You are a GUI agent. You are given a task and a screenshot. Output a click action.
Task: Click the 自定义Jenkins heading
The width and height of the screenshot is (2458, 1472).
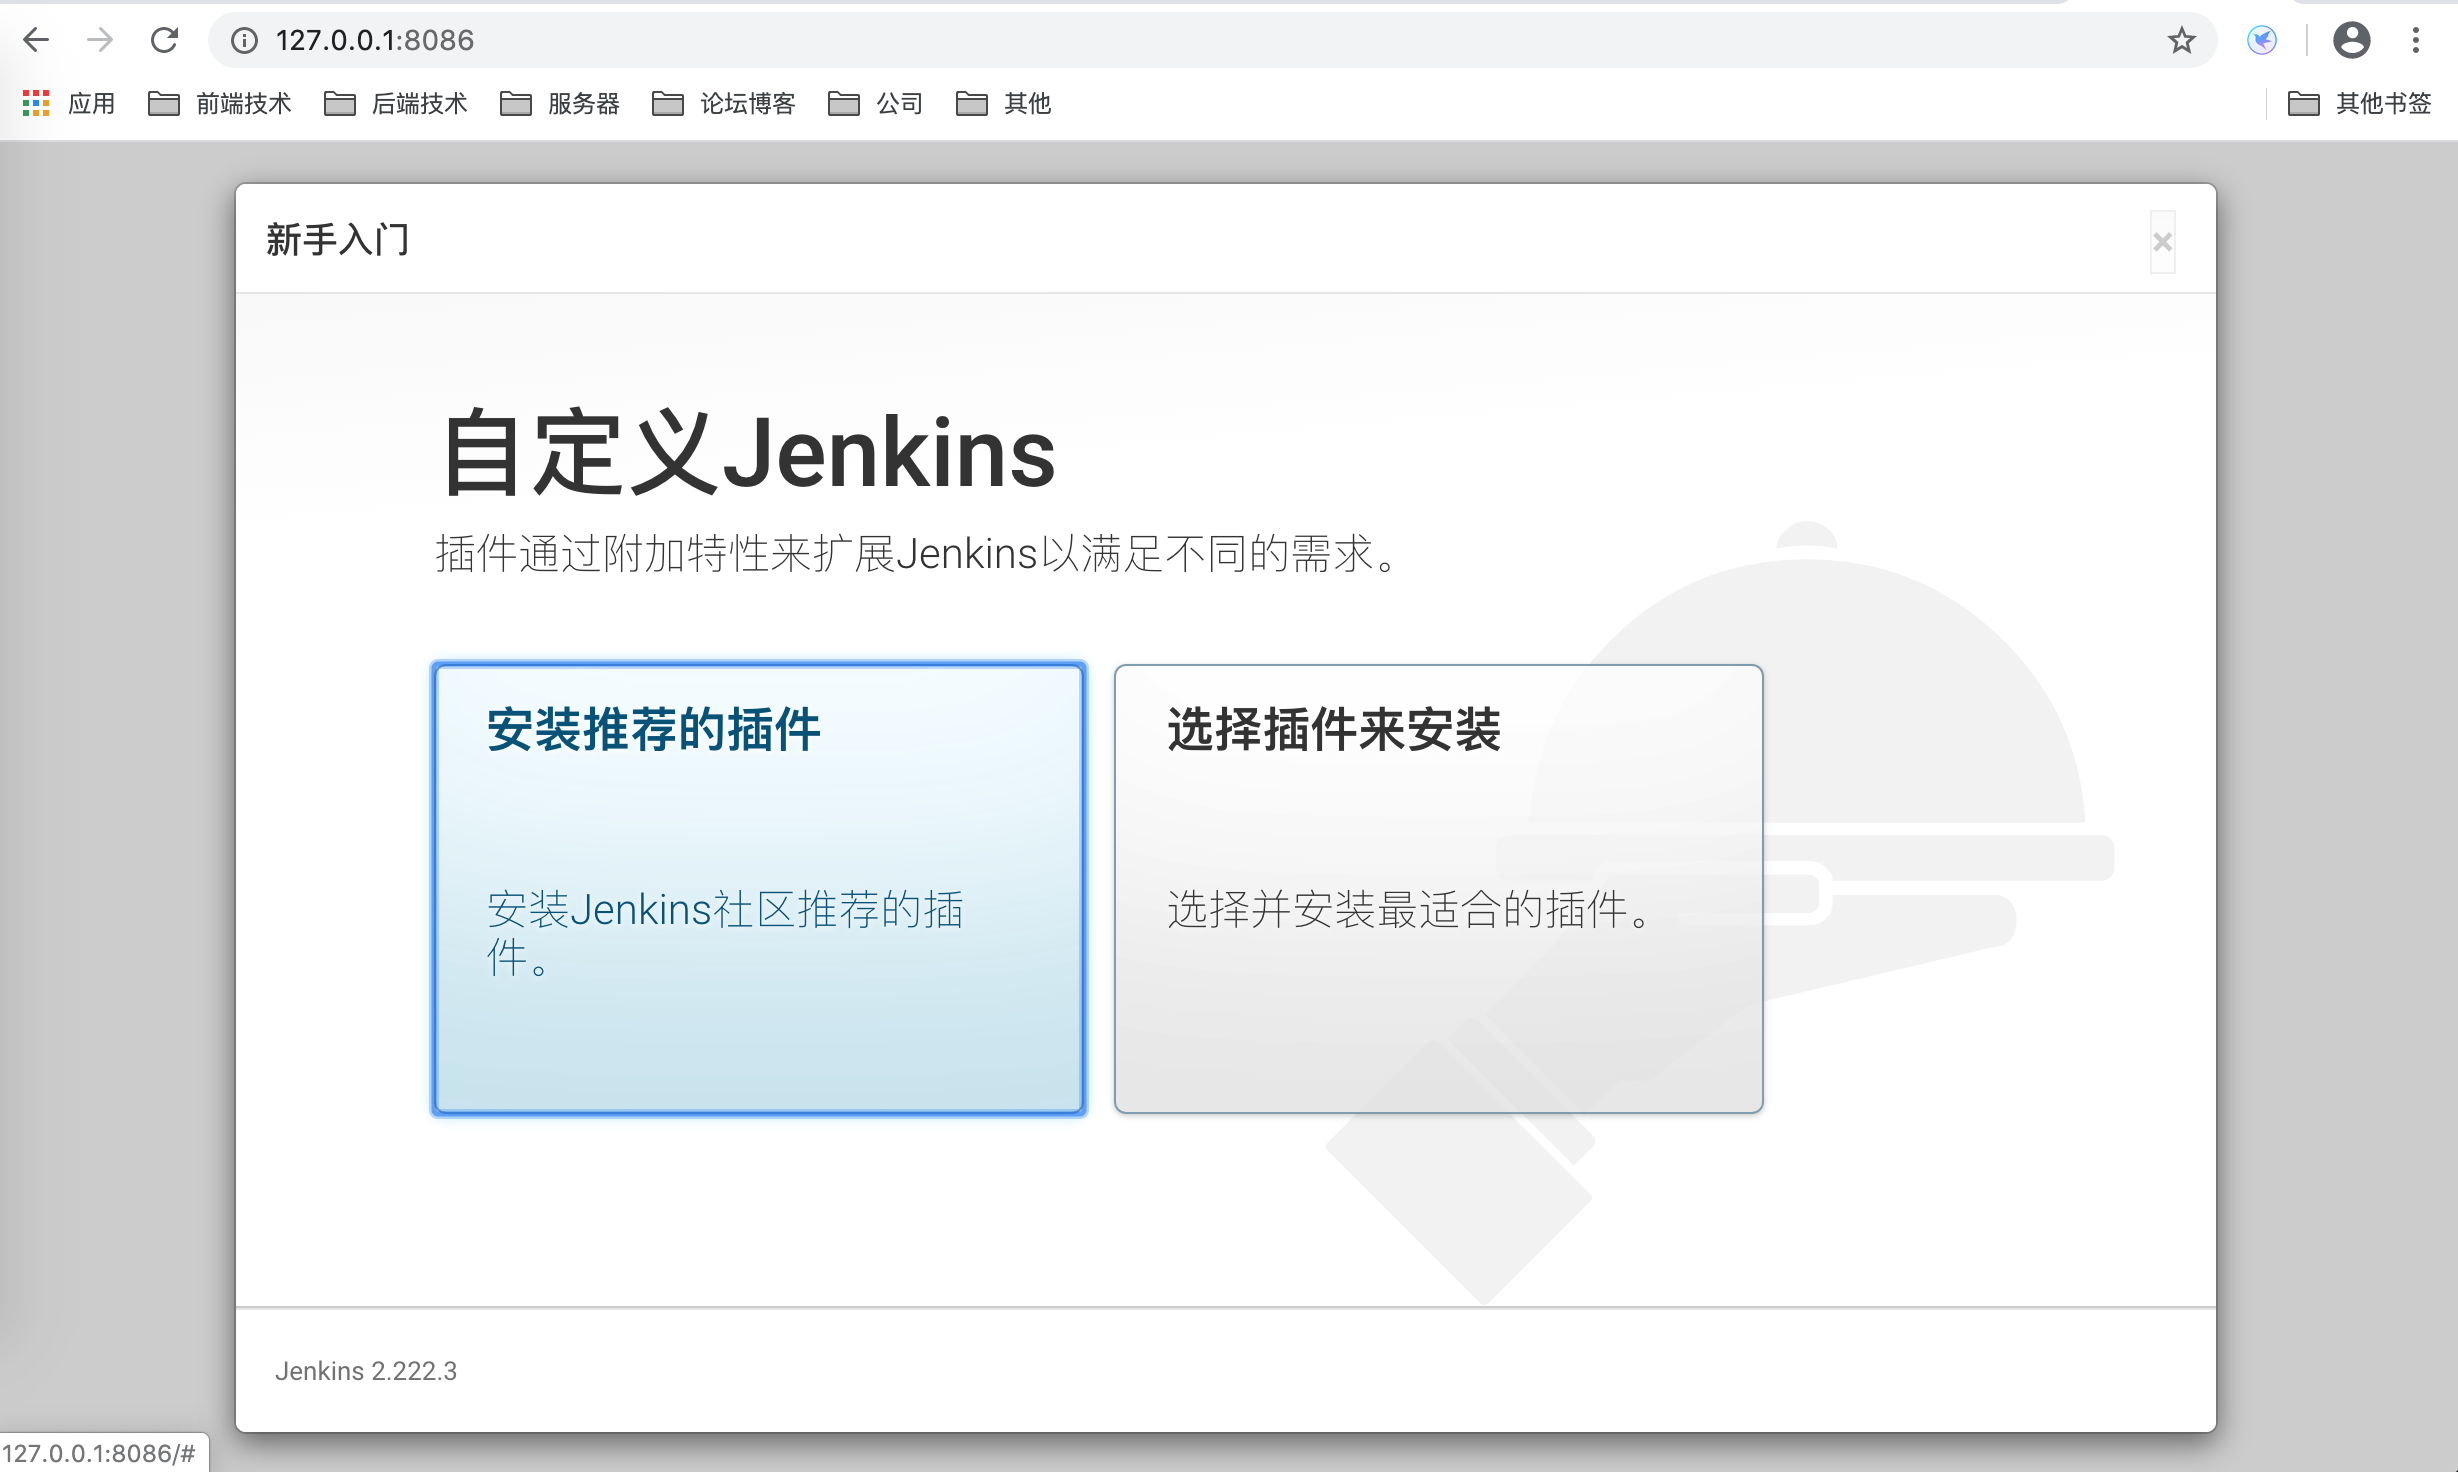pyautogui.click(x=748, y=453)
